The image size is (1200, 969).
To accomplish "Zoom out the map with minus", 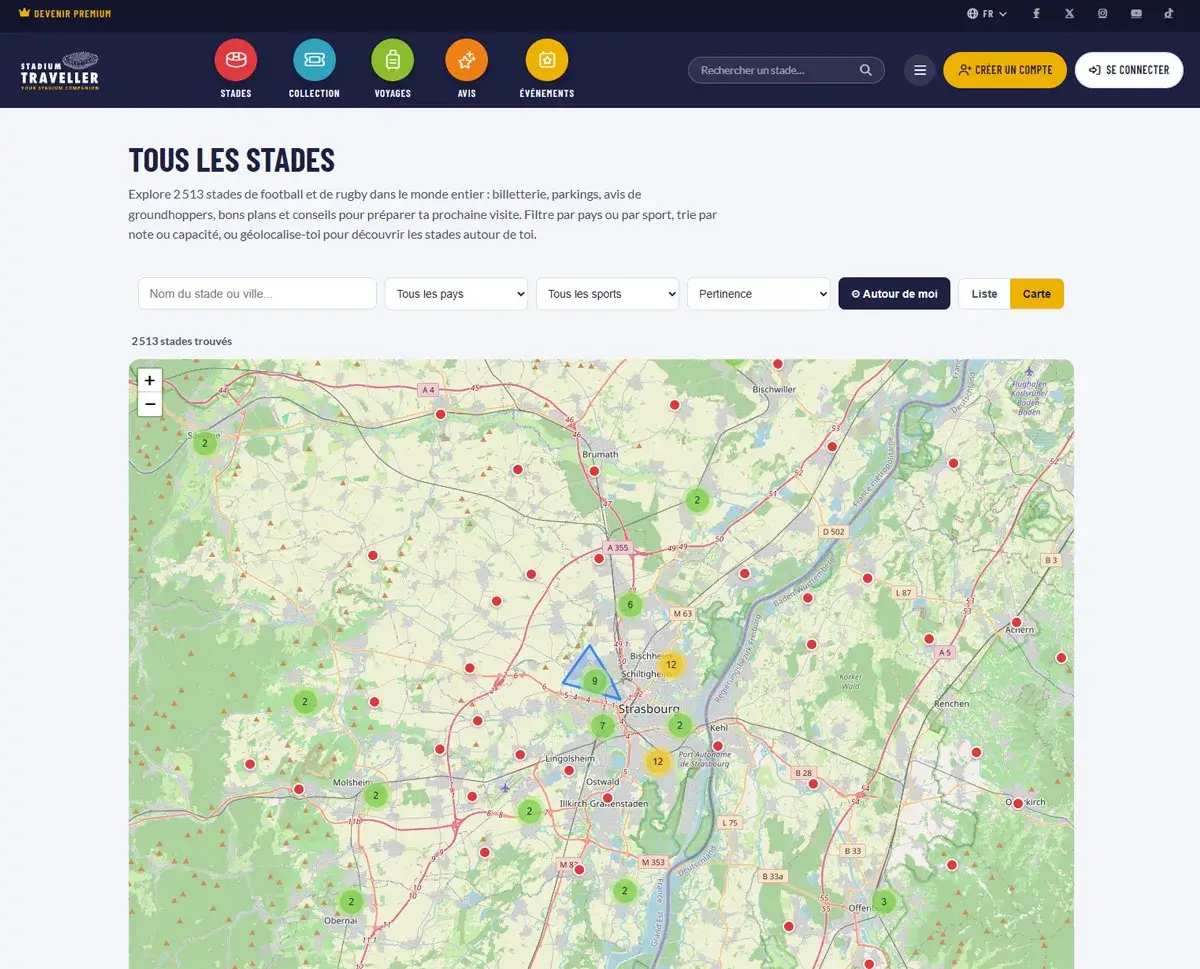I will coord(150,404).
